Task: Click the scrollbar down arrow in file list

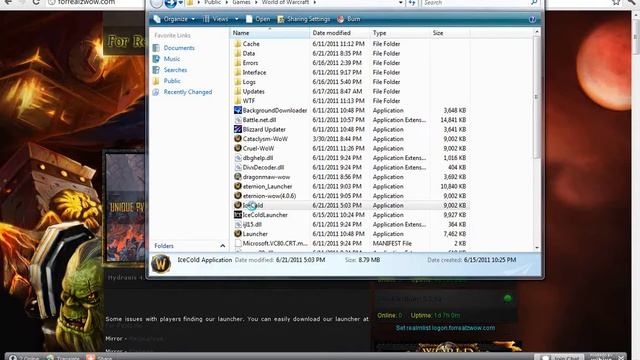Action: pyautogui.click(x=537, y=247)
